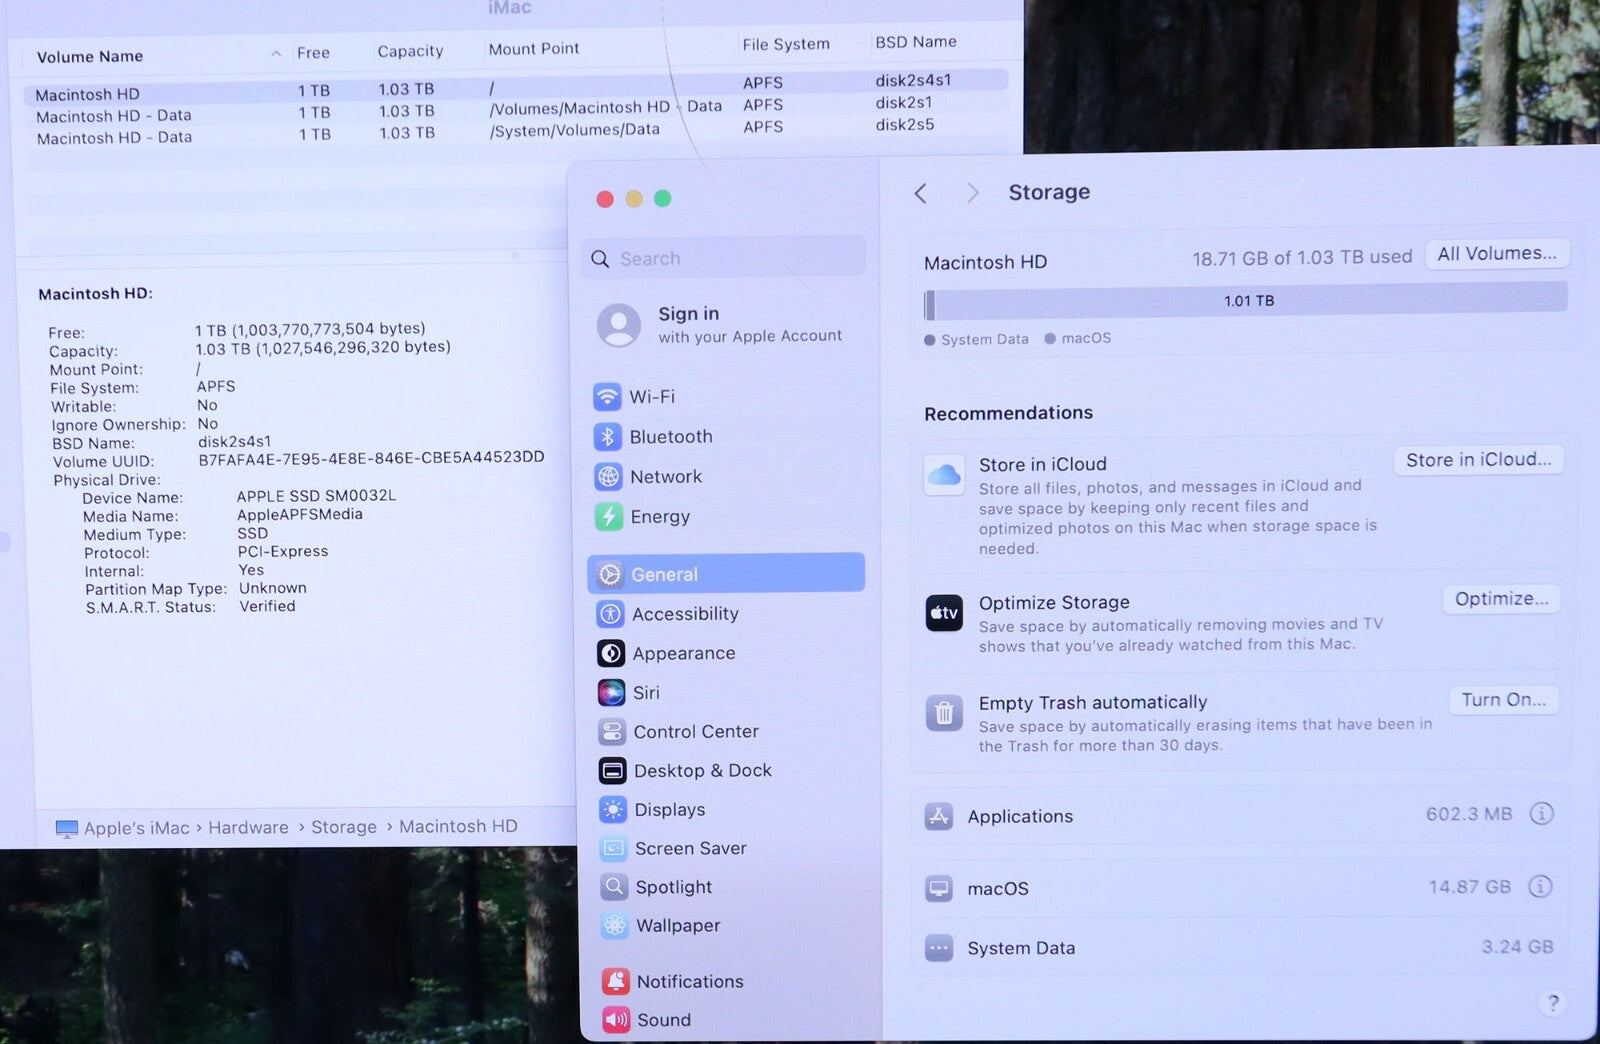Click the APPLE SSD SM0032L device name
The width and height of the screenshot is (1600, 1044).
pos(316,495)
